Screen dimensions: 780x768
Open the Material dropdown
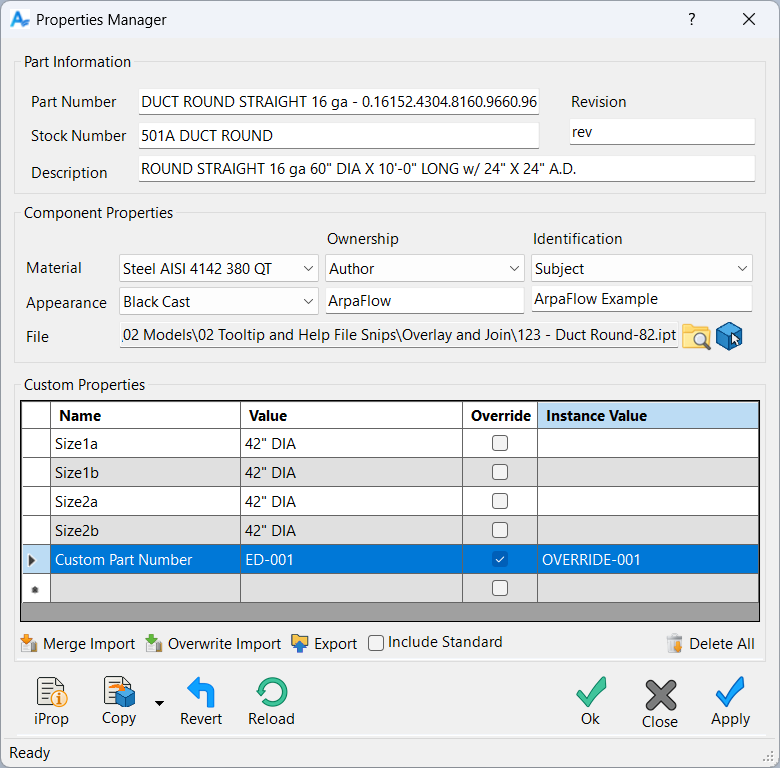(x=307, y=269)
